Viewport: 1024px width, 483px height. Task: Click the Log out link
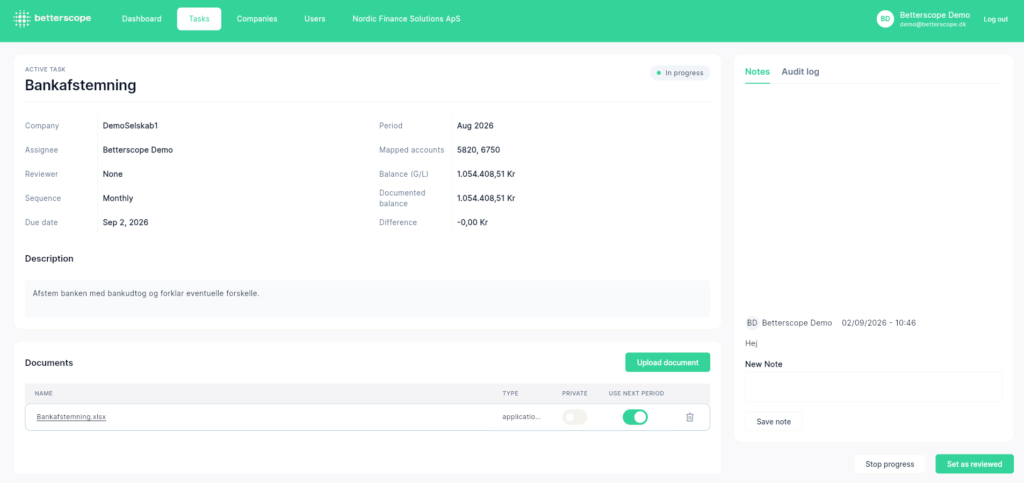(995, 19)
